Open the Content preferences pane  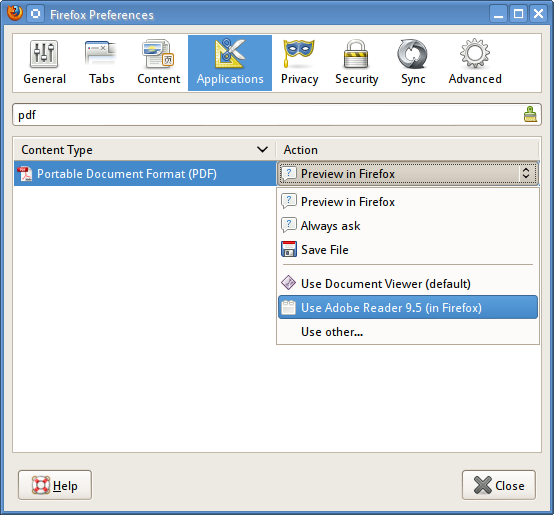159,63
